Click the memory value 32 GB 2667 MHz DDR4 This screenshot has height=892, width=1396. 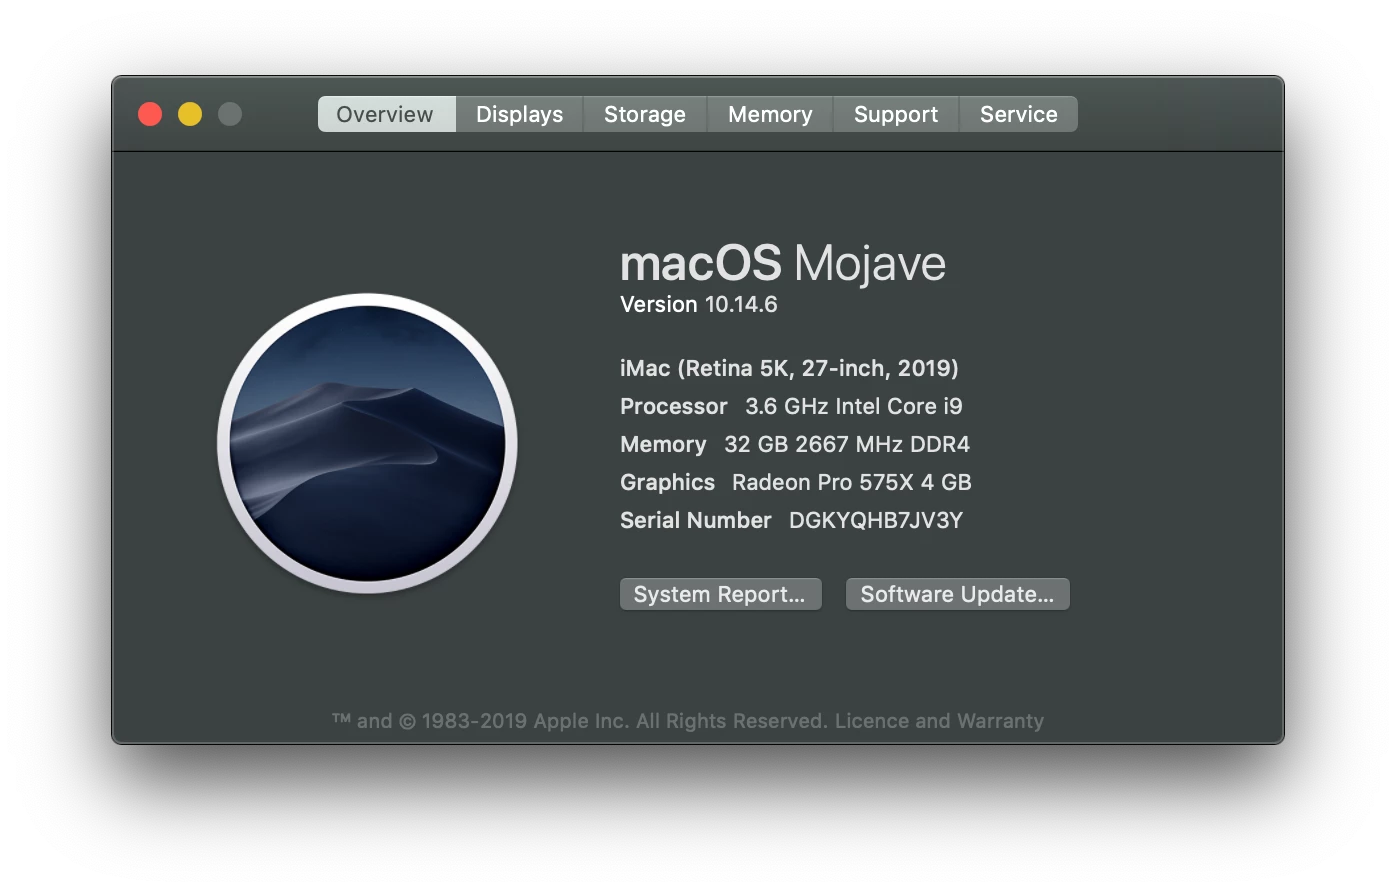[847, 444]
